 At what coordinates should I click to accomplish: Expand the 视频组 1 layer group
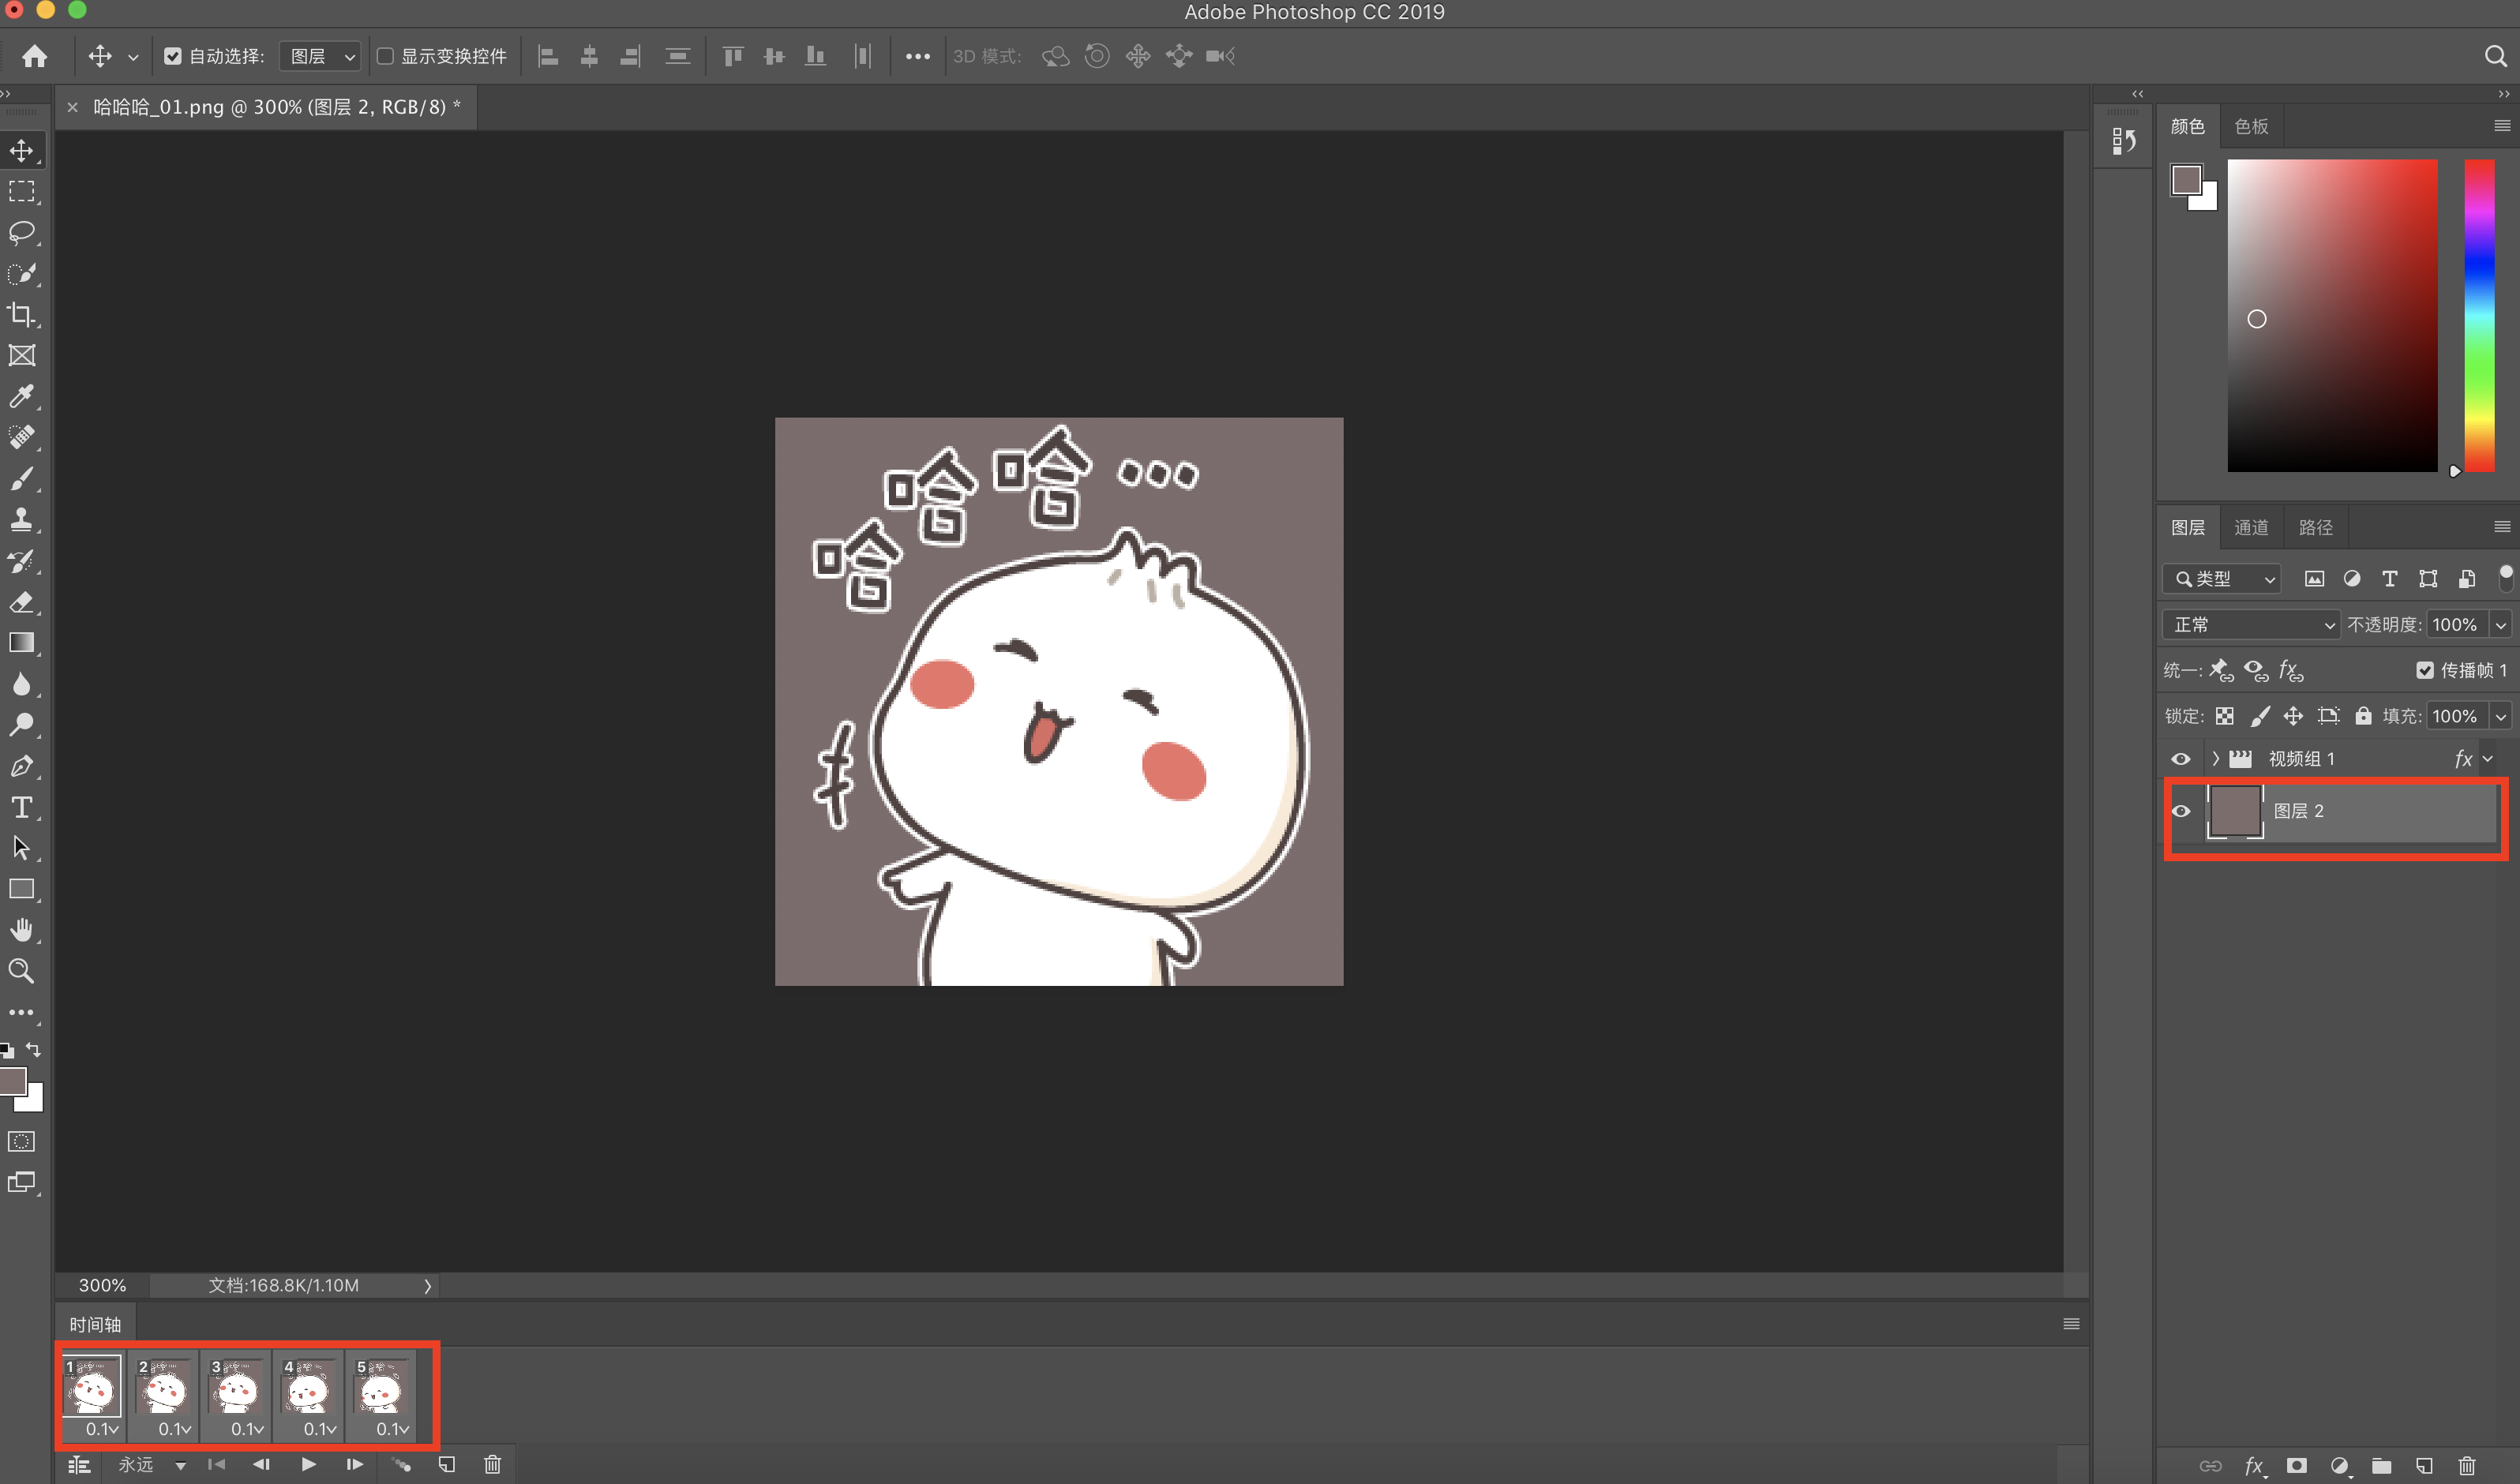[x=2216, y=758]
